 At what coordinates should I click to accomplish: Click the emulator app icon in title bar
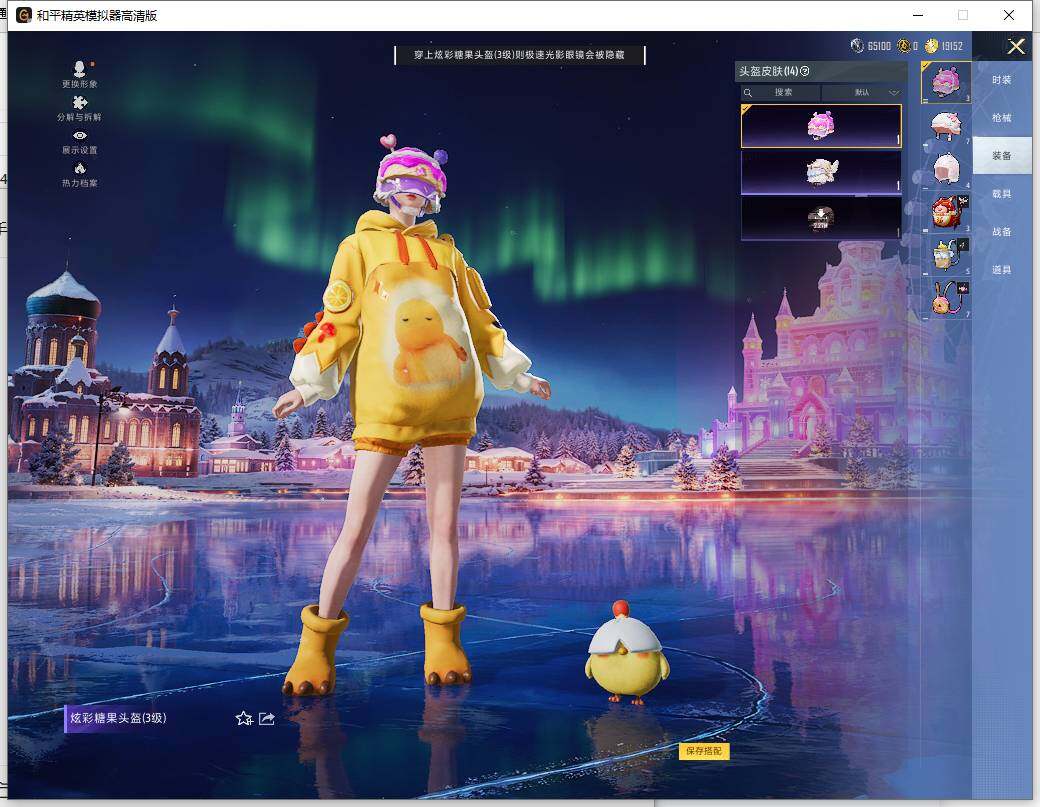coord(25,15)
